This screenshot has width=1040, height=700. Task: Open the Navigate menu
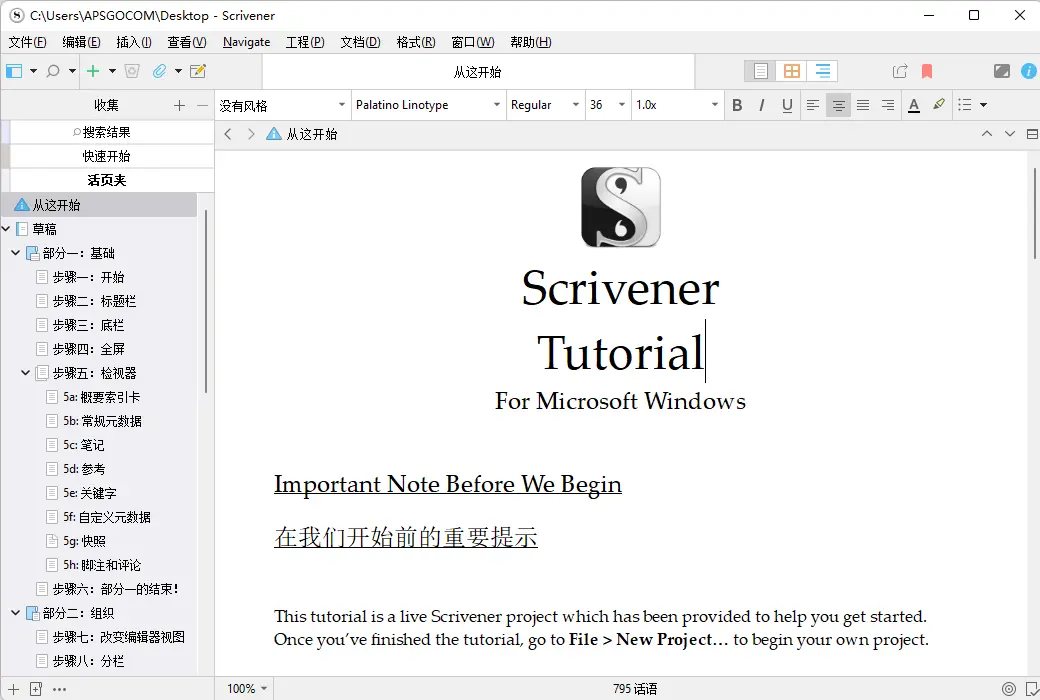247,42
